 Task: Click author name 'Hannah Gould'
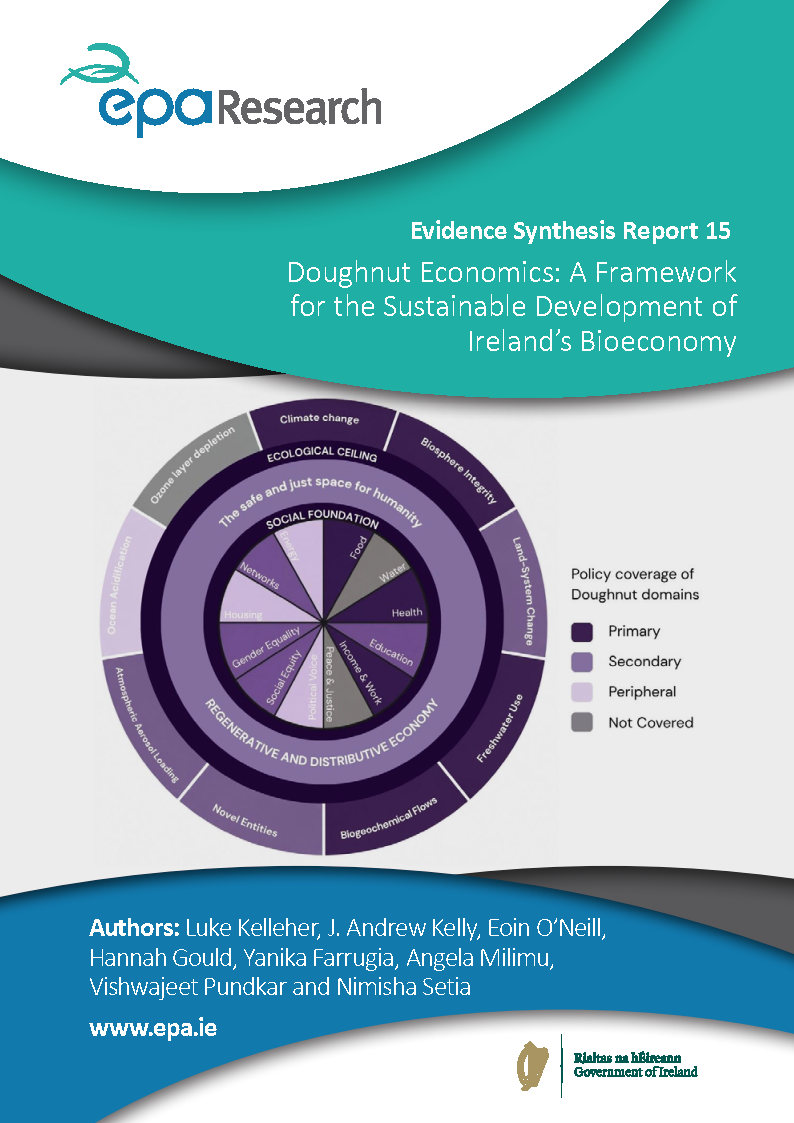pyautogui.click(x=160, y=958)
